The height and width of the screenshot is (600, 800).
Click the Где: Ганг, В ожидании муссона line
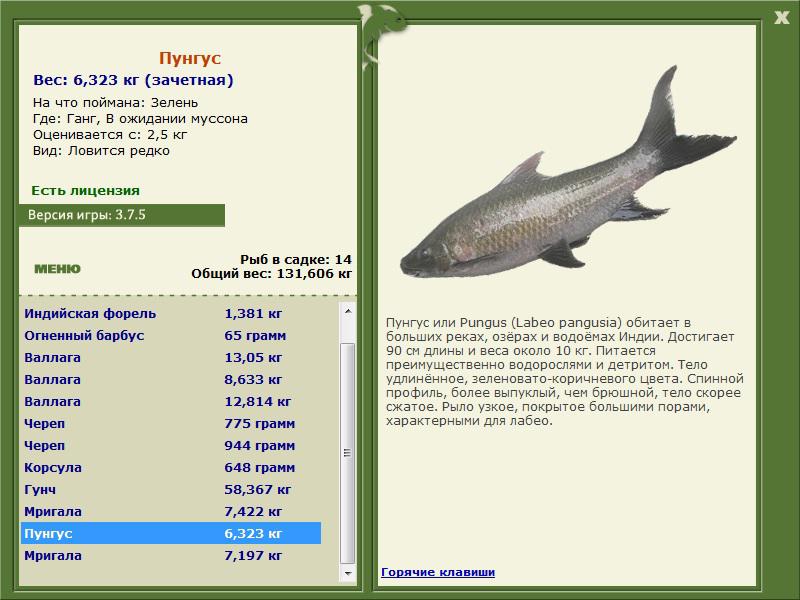pyautogui.click(x=140, y=118)
